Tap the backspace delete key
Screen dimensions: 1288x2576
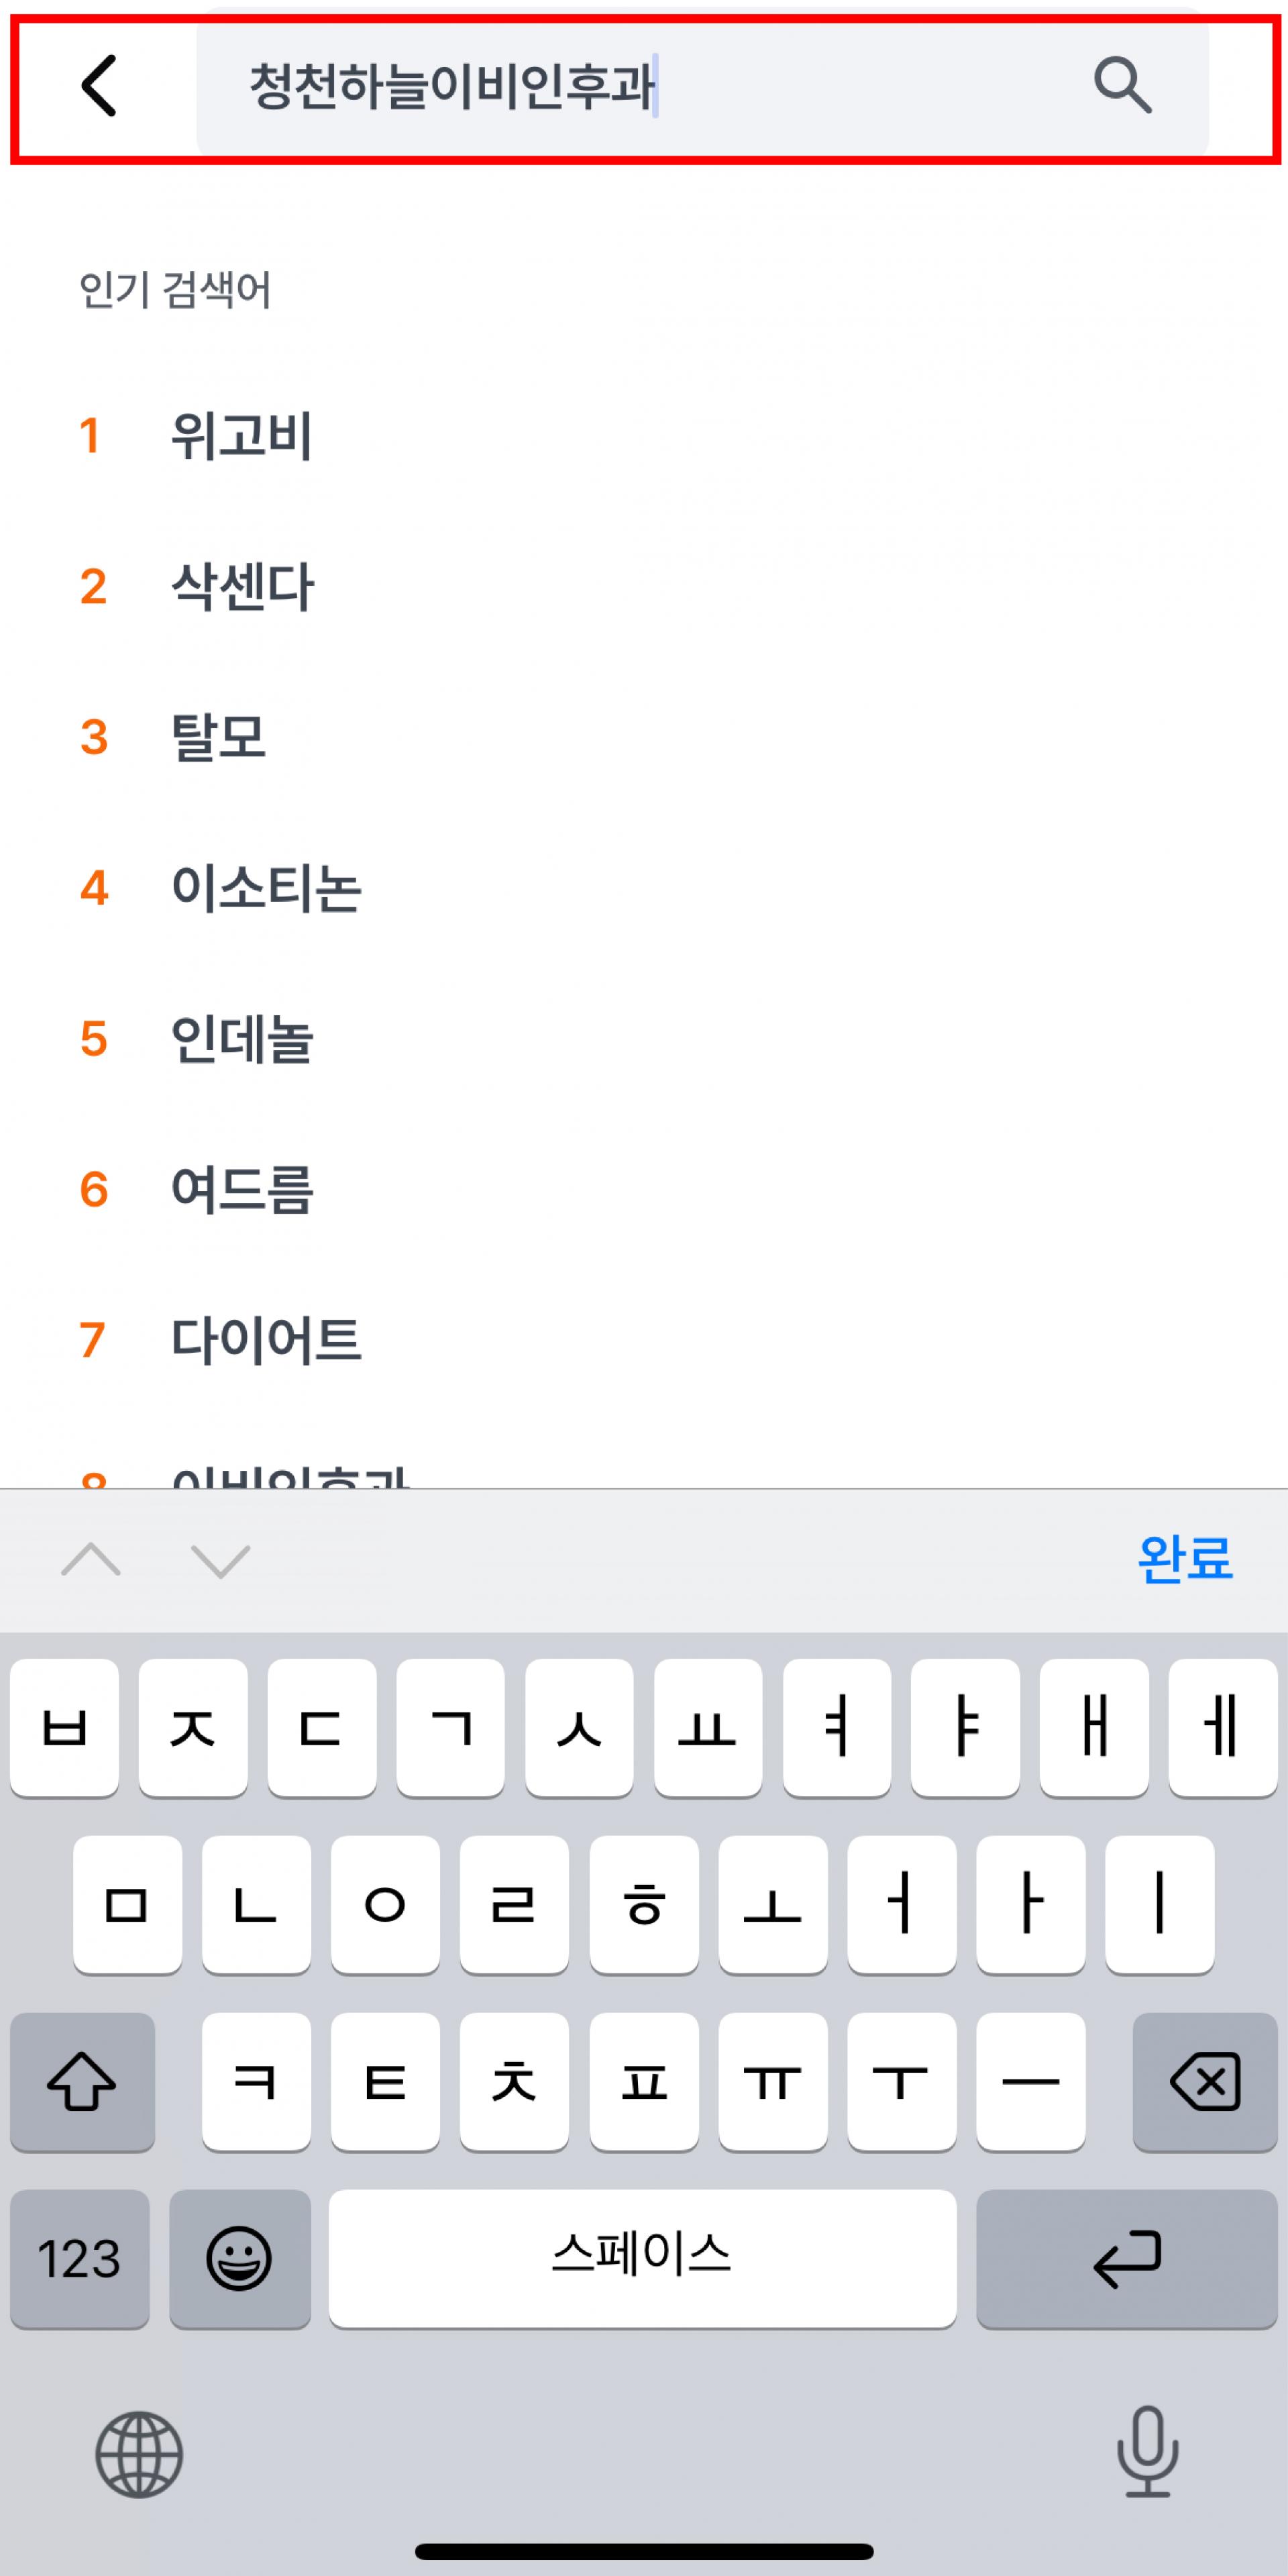tap(1205, 2082)
